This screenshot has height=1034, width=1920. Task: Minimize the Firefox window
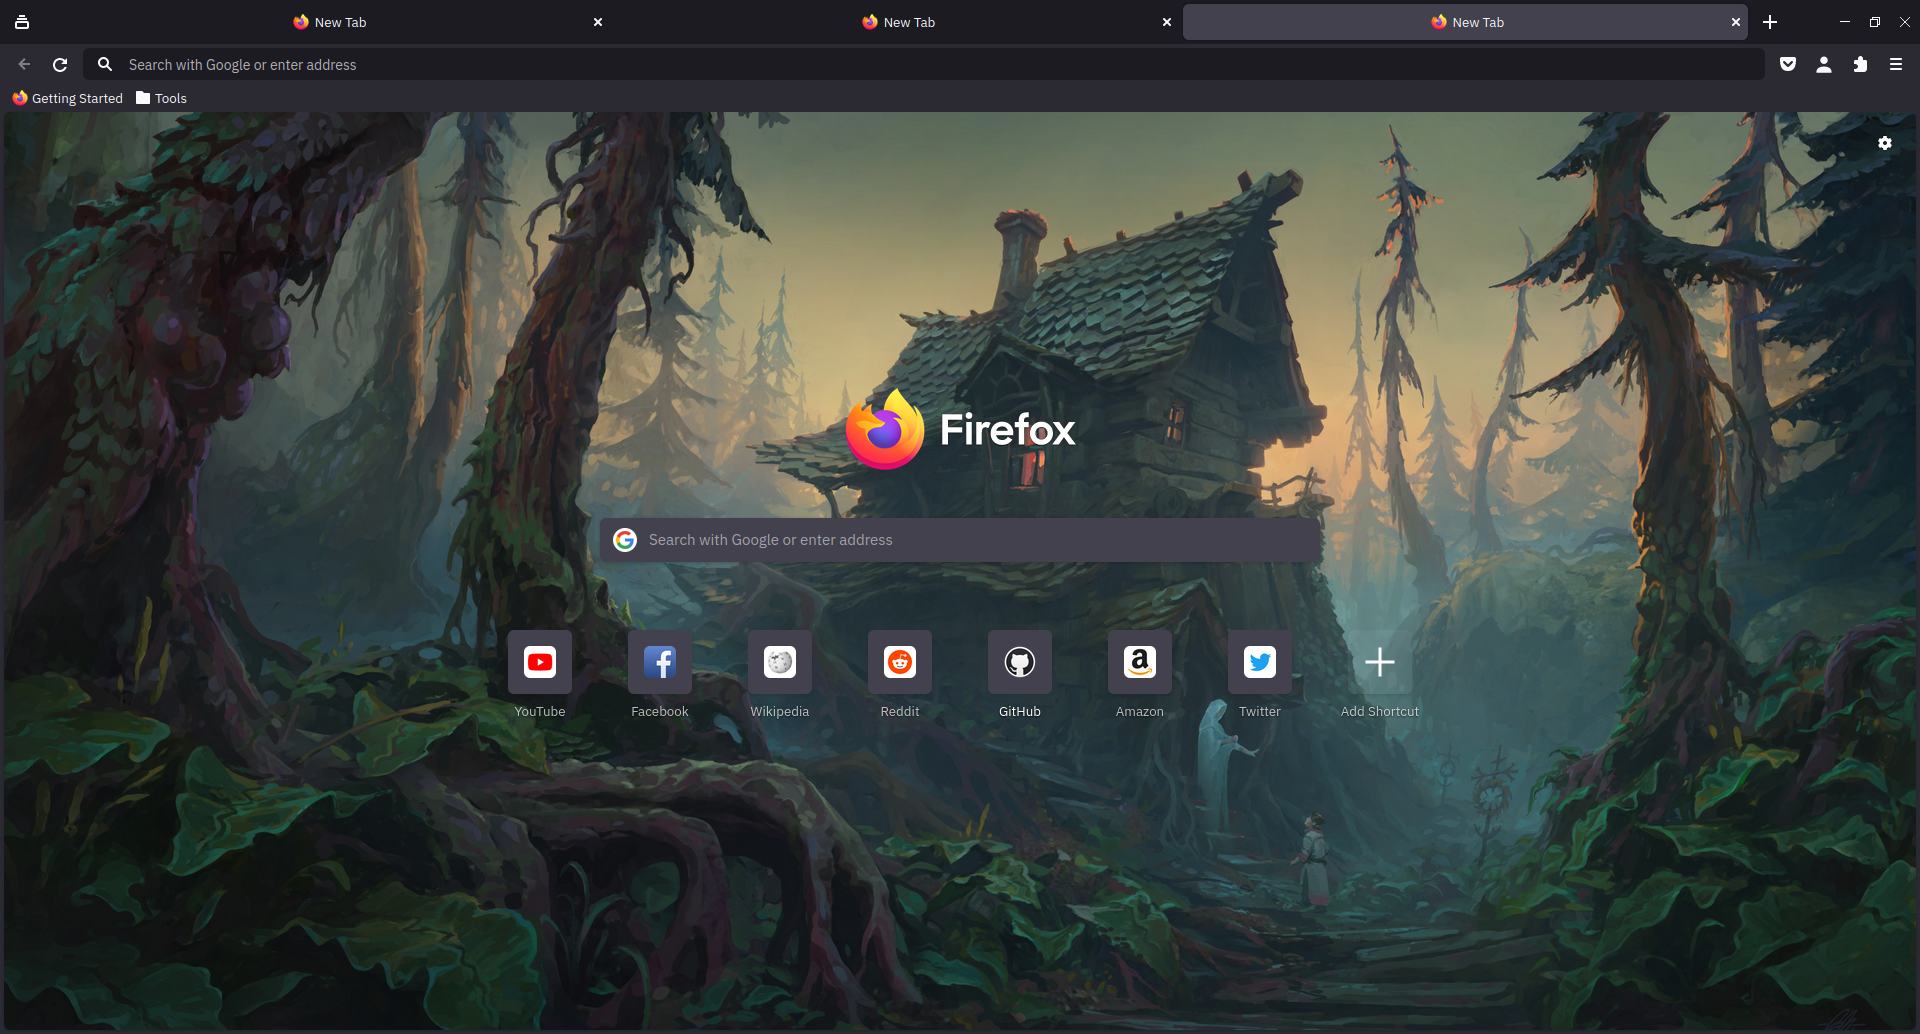pos(1845,22)
